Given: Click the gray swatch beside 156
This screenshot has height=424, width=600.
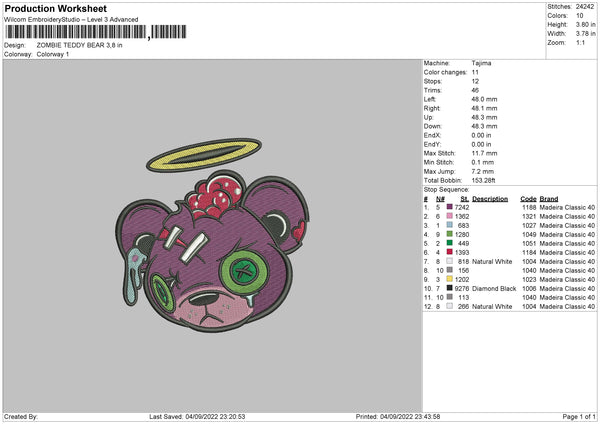Looking at the screenshot, I should 450,270.
